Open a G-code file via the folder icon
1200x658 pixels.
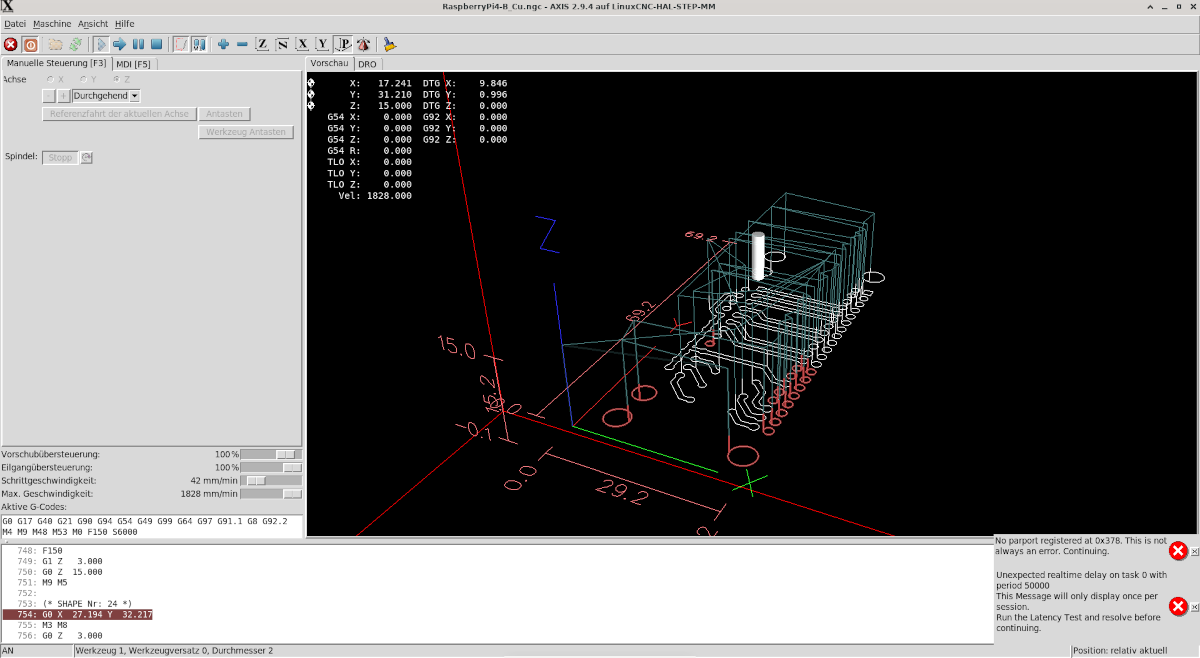(56, 44)
